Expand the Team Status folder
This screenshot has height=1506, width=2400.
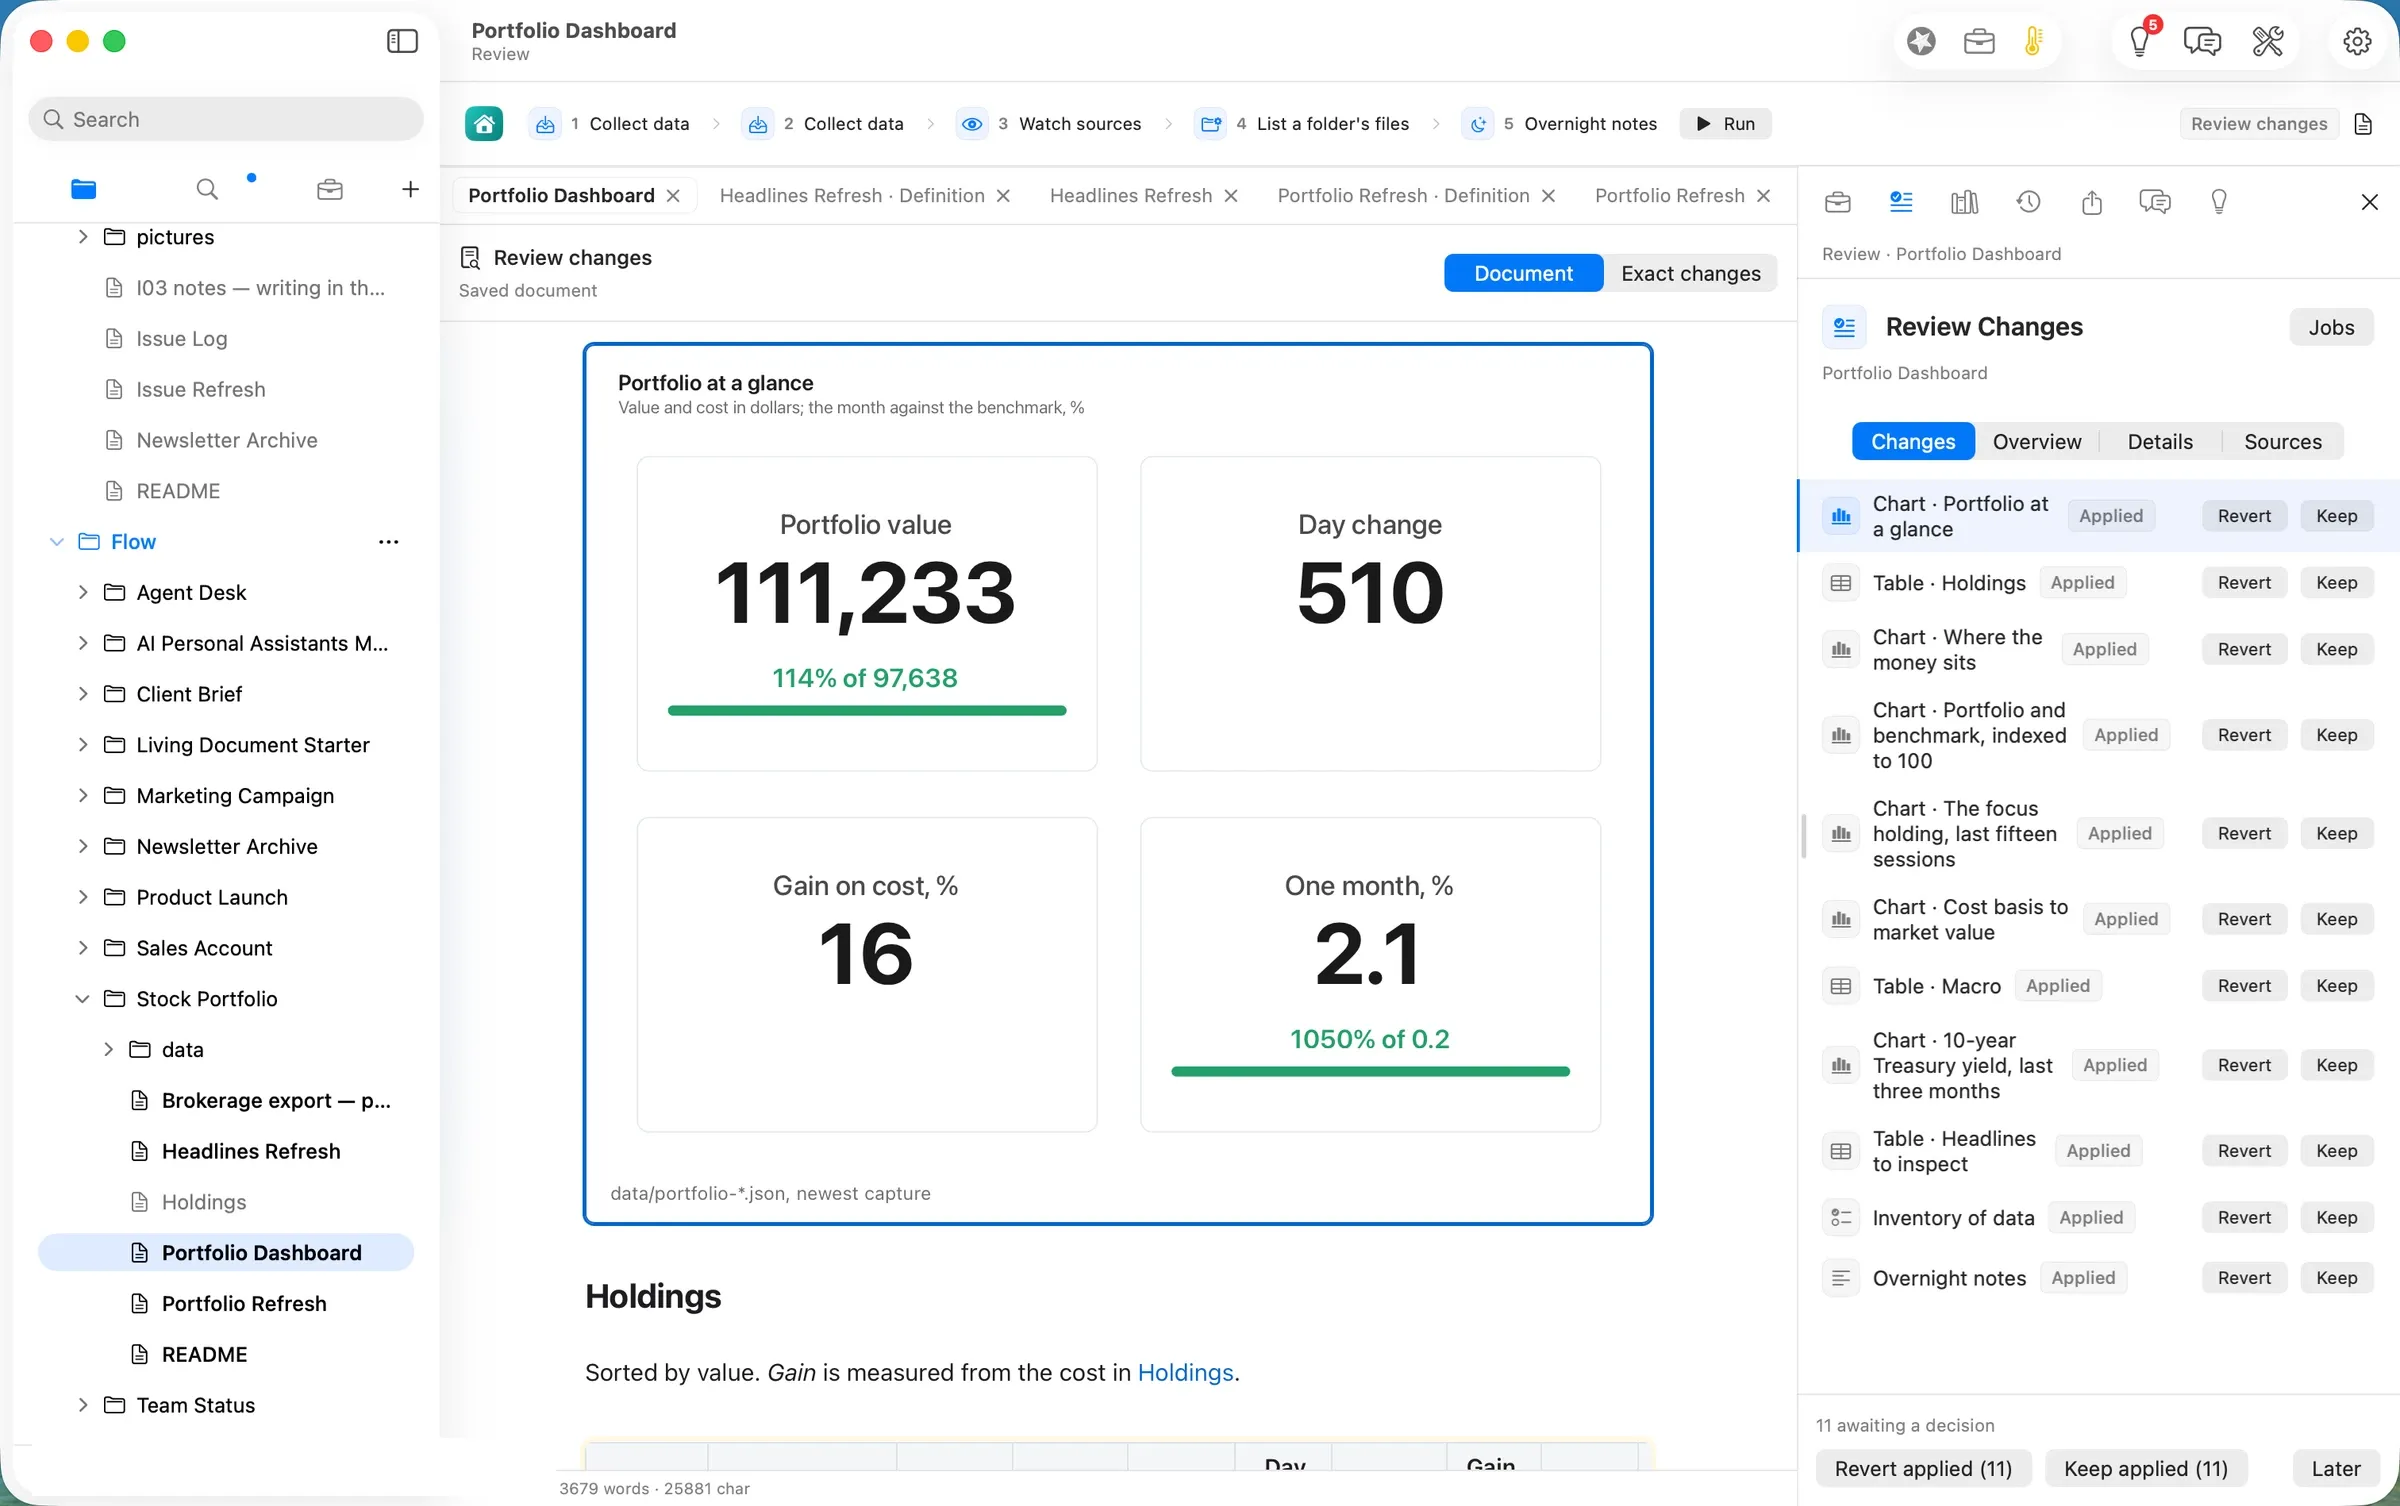(x=83, y=1406)
